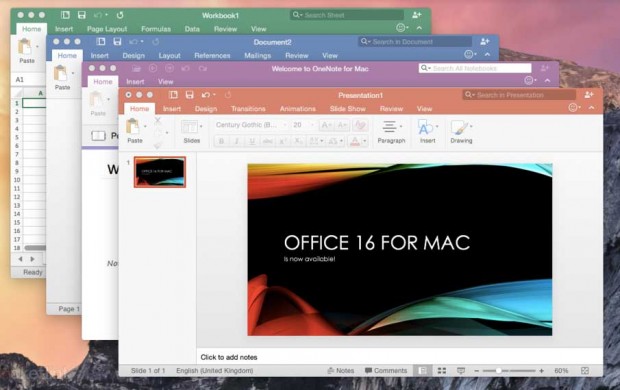Click the Paragraph button in ribbon
The width and height of the screenshot is (620, 390).
(x=391, y=131)
